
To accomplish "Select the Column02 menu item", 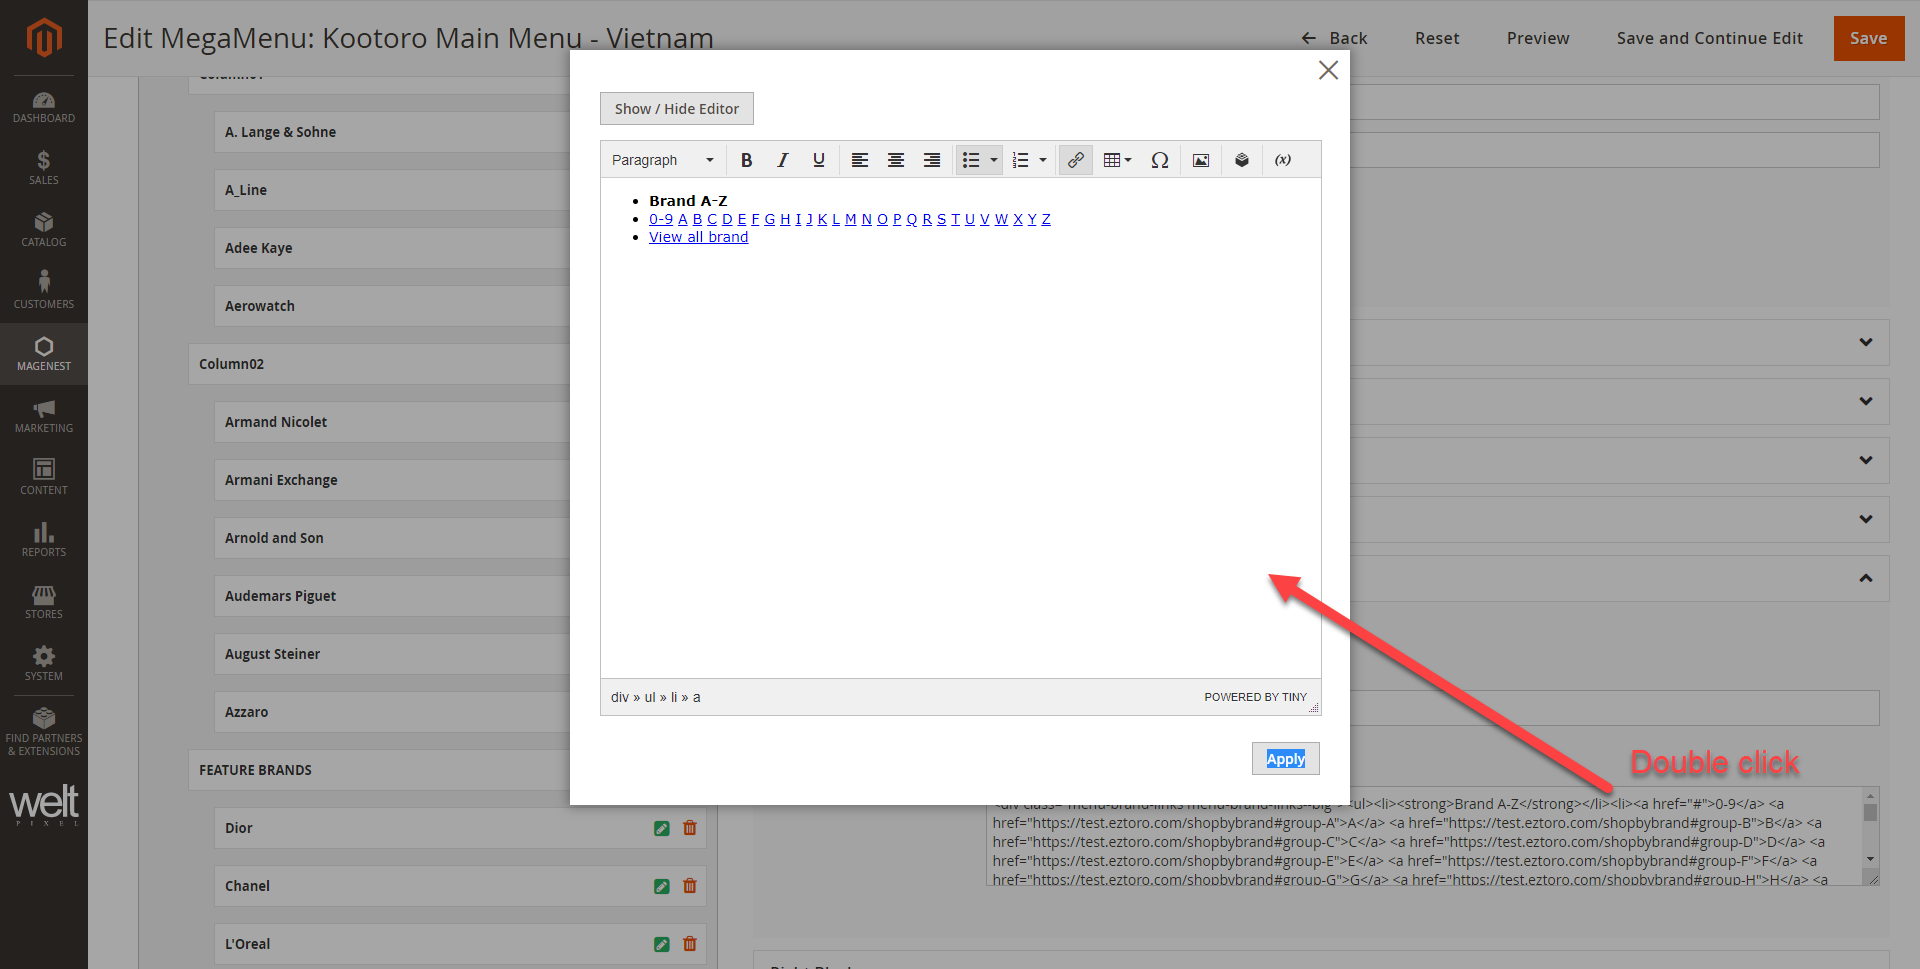I will (x=379, y=364).
